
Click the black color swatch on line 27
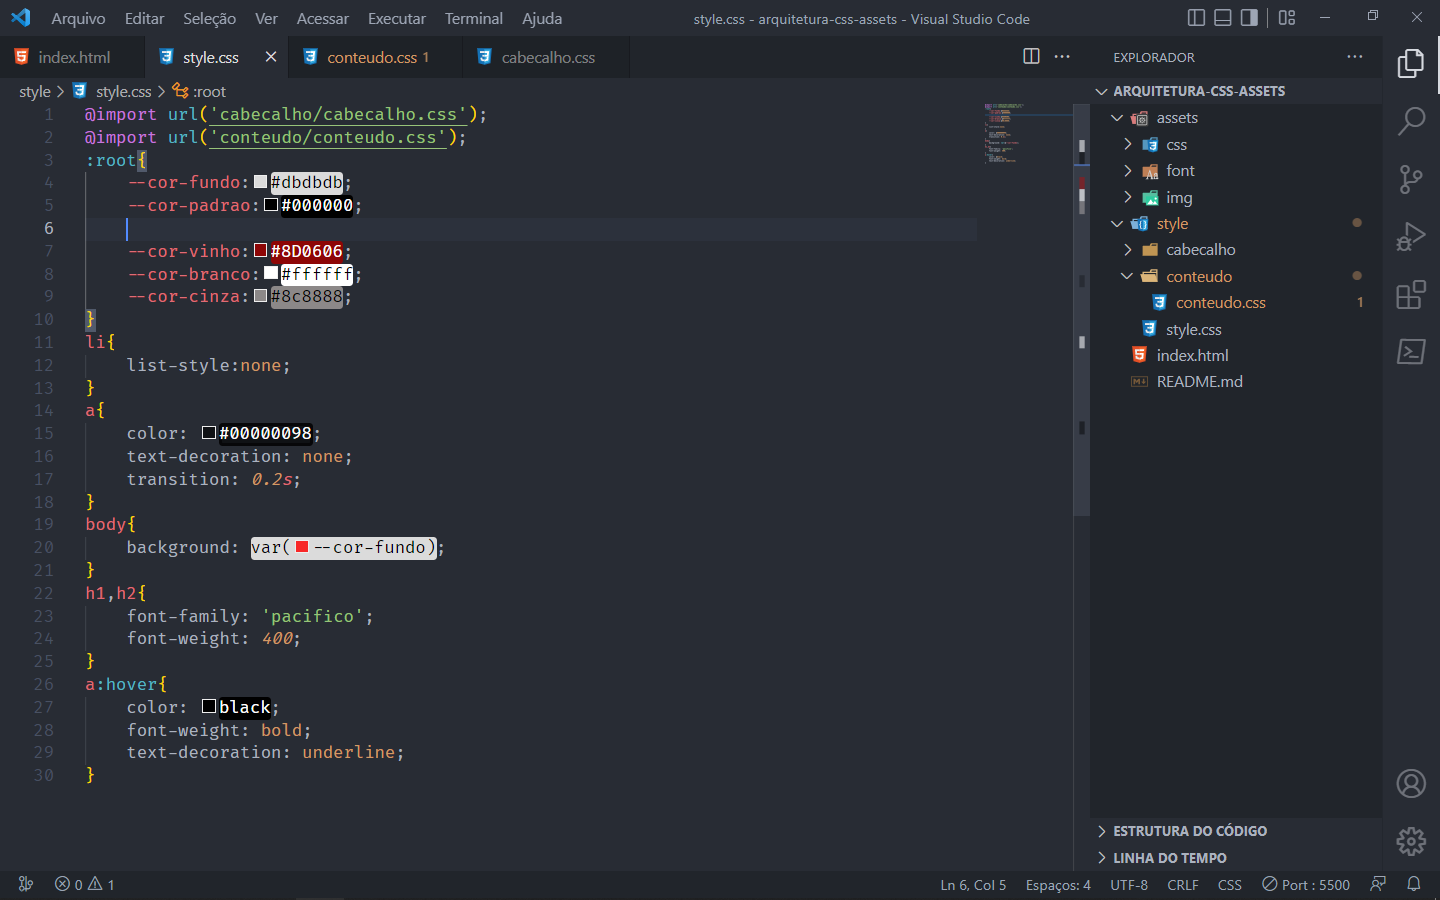pos(209,707)
